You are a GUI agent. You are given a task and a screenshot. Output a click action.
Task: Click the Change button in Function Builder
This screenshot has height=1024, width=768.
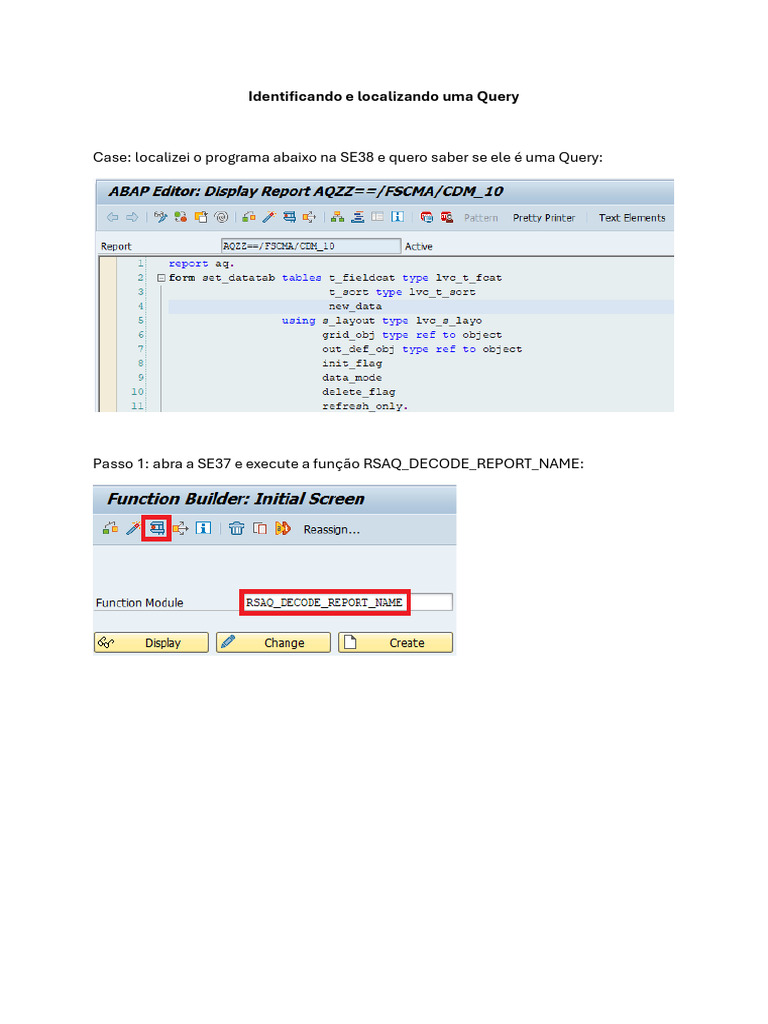273,643
